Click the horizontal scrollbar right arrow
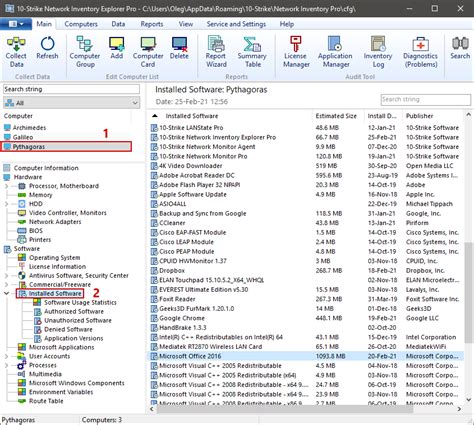 coord(459,409)
